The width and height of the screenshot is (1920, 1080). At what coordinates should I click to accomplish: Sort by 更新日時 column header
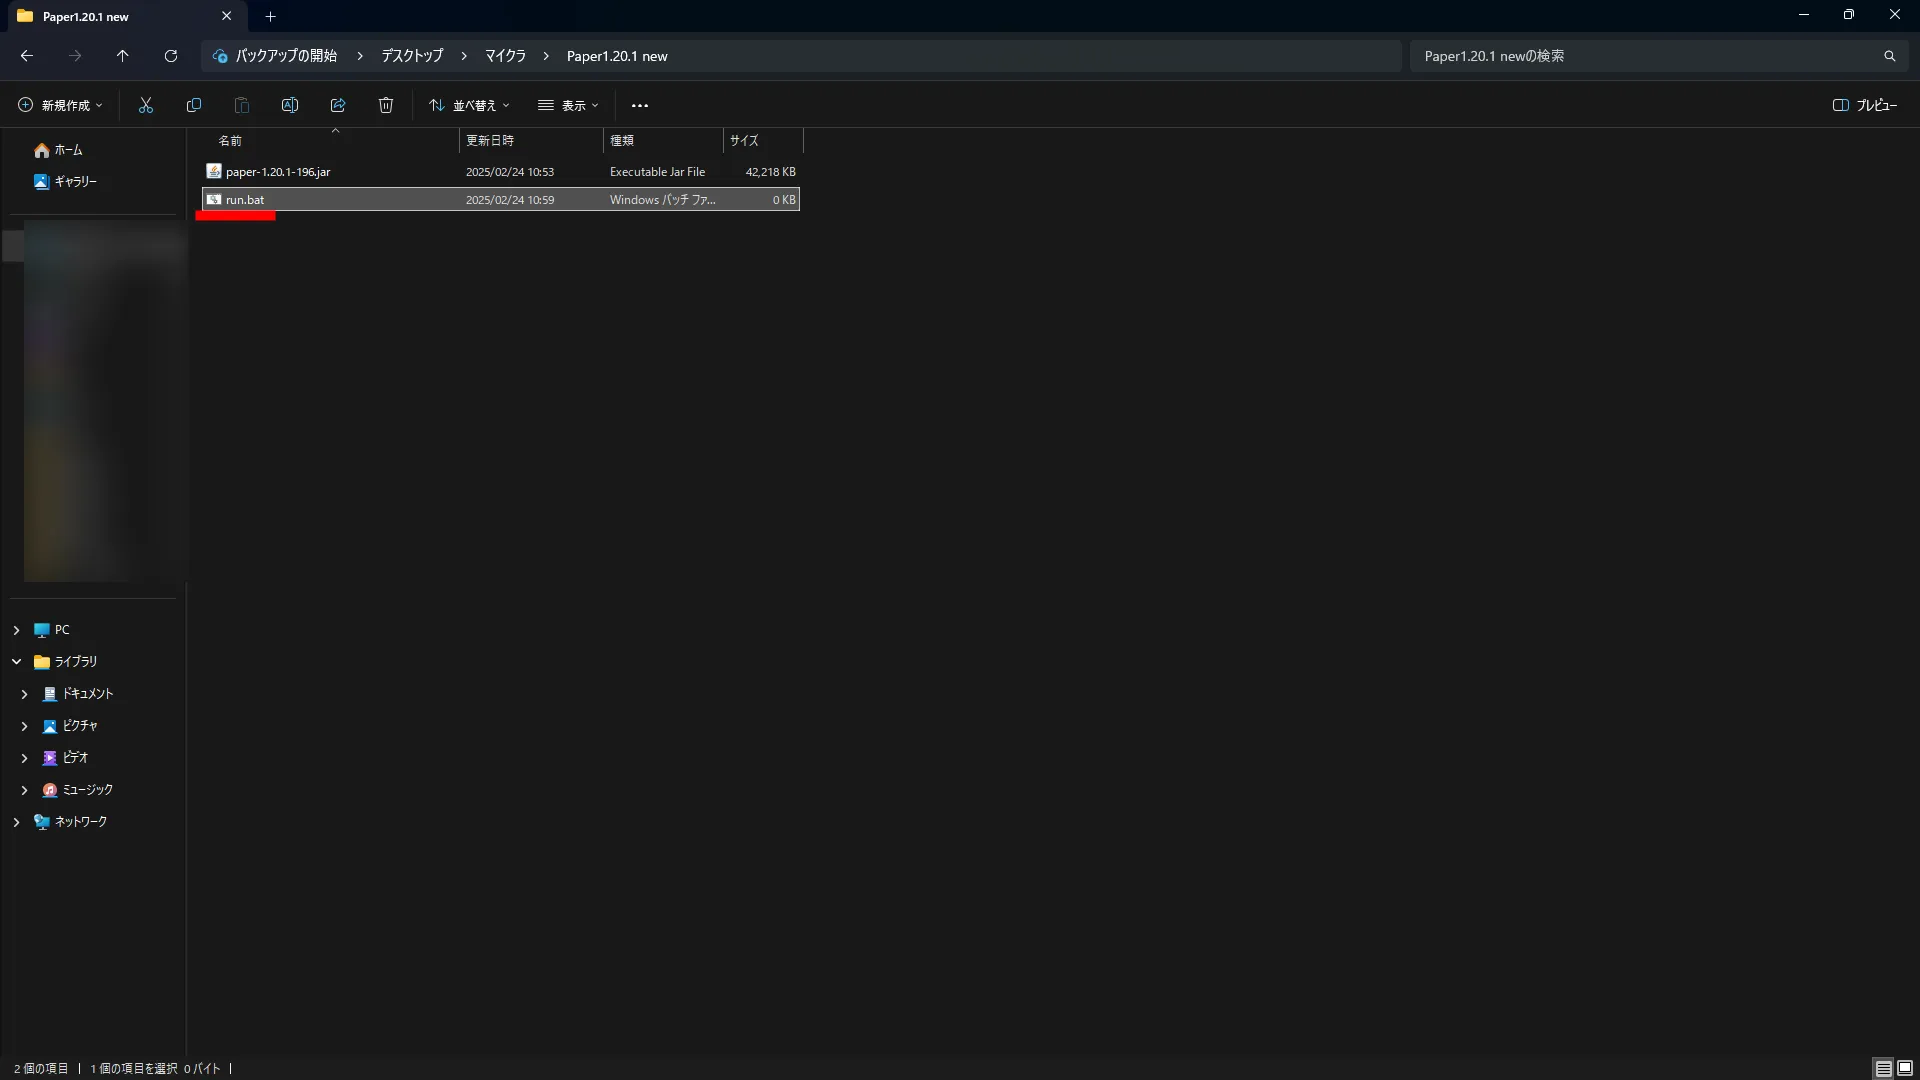pyautogui.click(x=532, y=141)
